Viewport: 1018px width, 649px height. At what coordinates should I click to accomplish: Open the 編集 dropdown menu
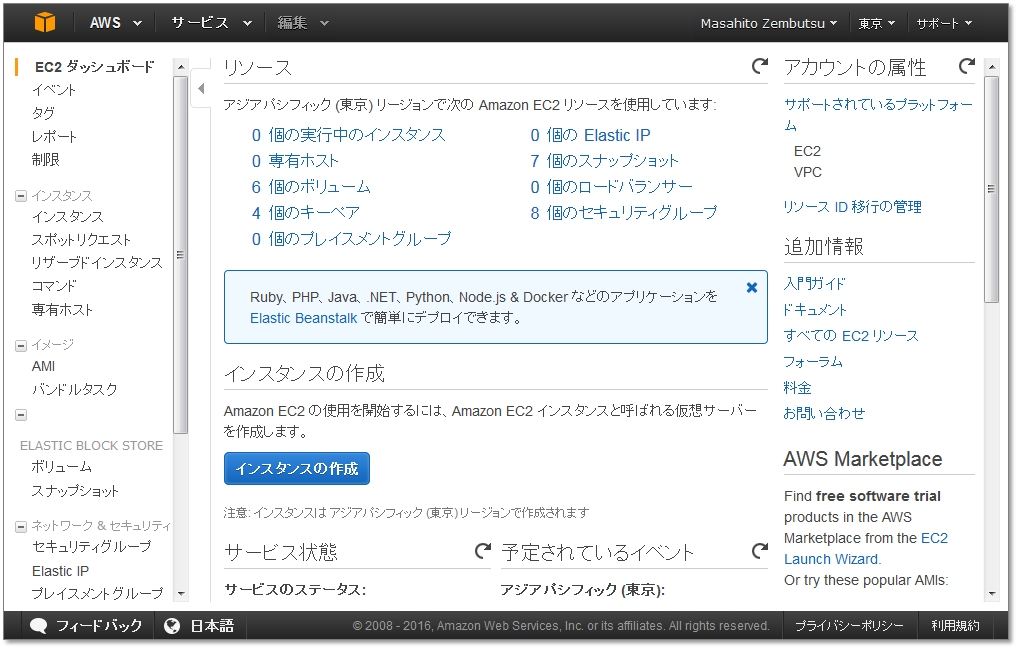[303, 23]
